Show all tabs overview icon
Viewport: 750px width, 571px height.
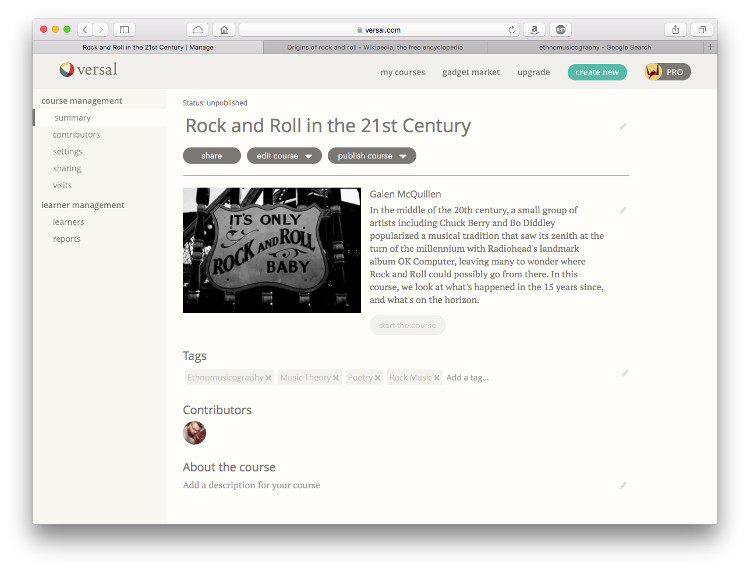(702, 30)
